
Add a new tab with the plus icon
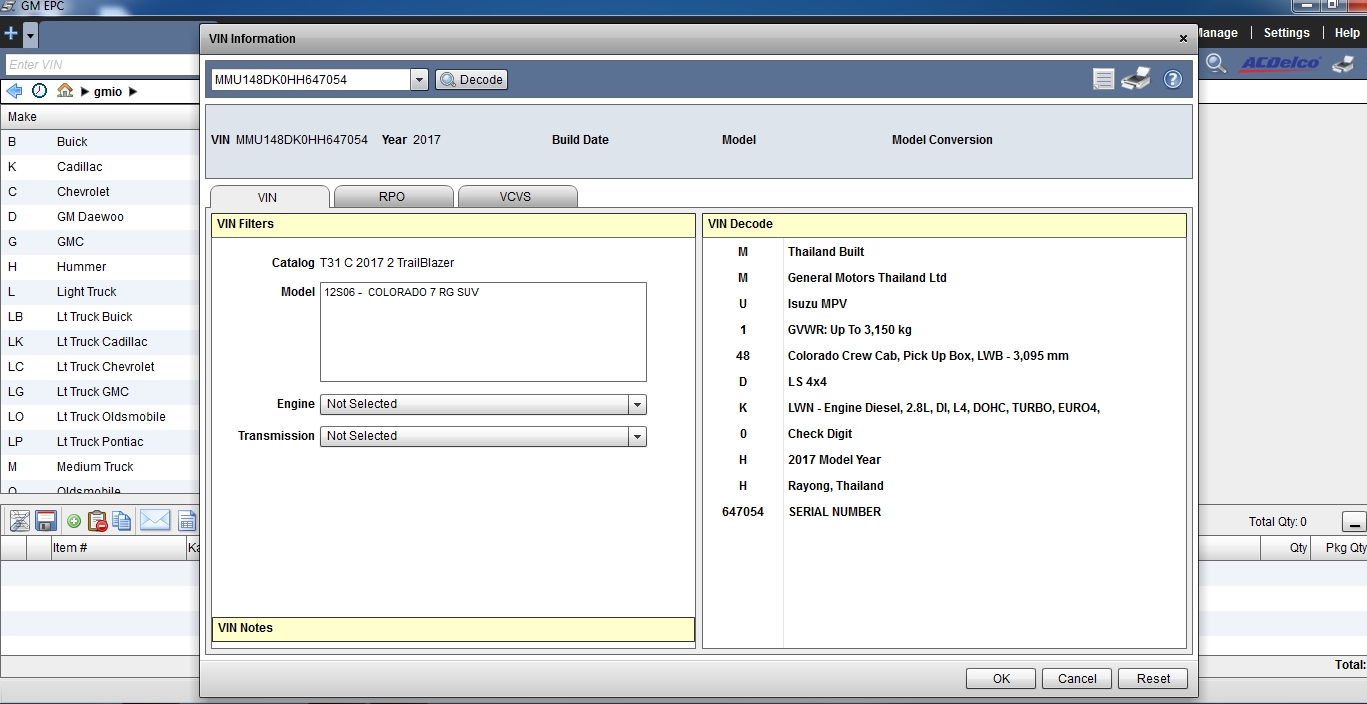[11, 34]
